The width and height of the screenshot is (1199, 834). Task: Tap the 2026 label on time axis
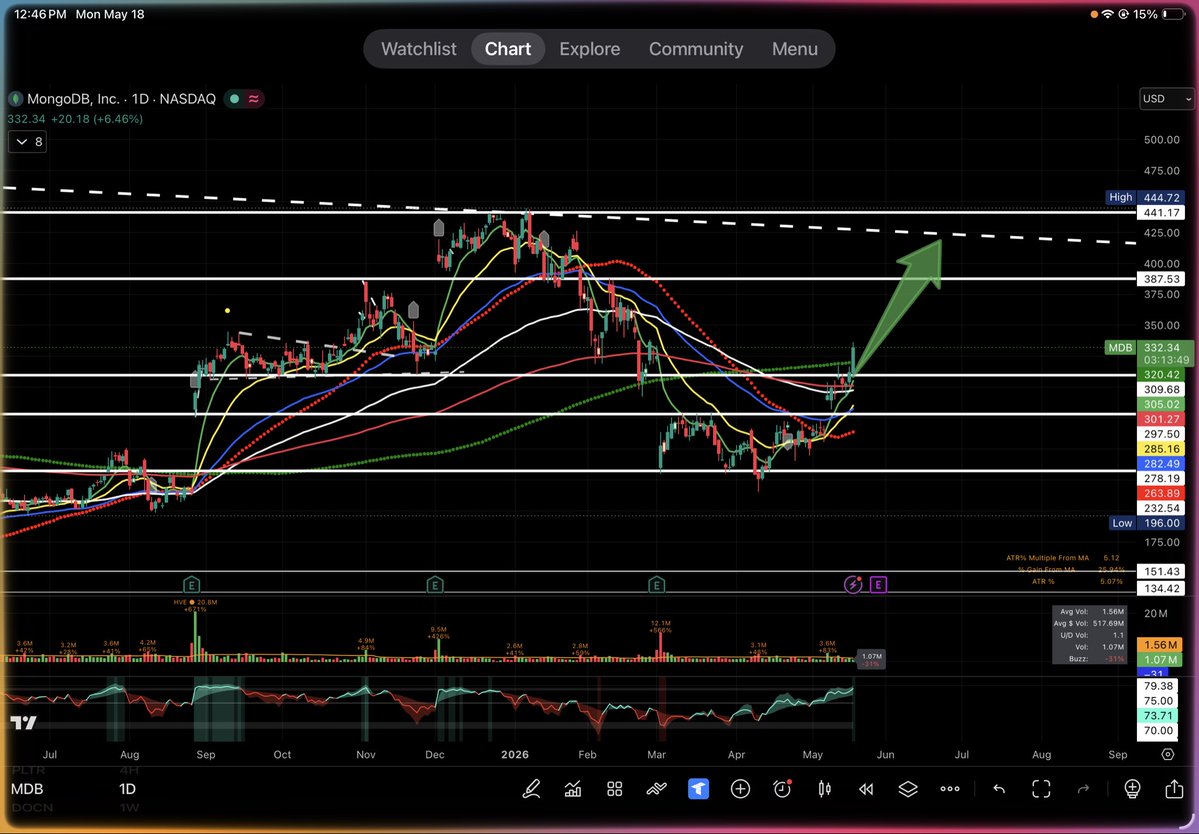point(515,754)
